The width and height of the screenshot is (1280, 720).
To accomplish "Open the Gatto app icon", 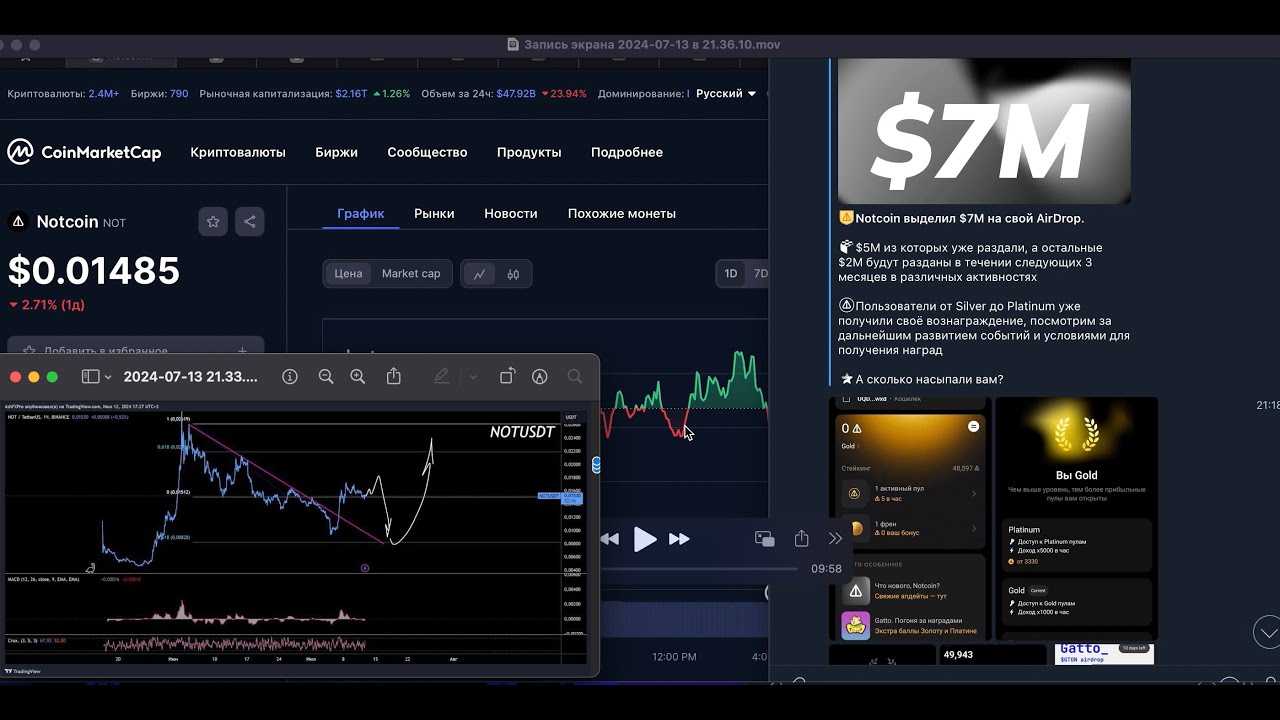I will [855, 626].
